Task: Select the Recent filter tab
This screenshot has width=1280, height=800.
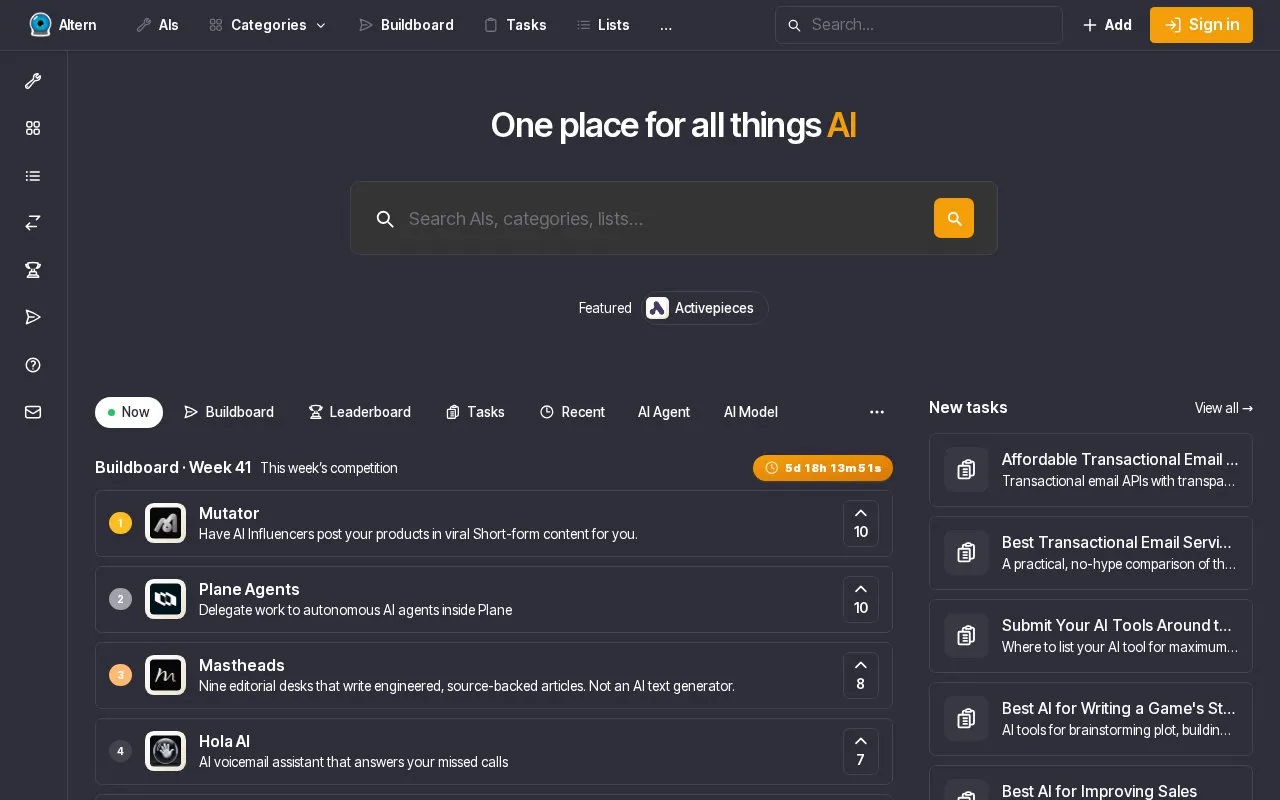Action: pos(572,412)
